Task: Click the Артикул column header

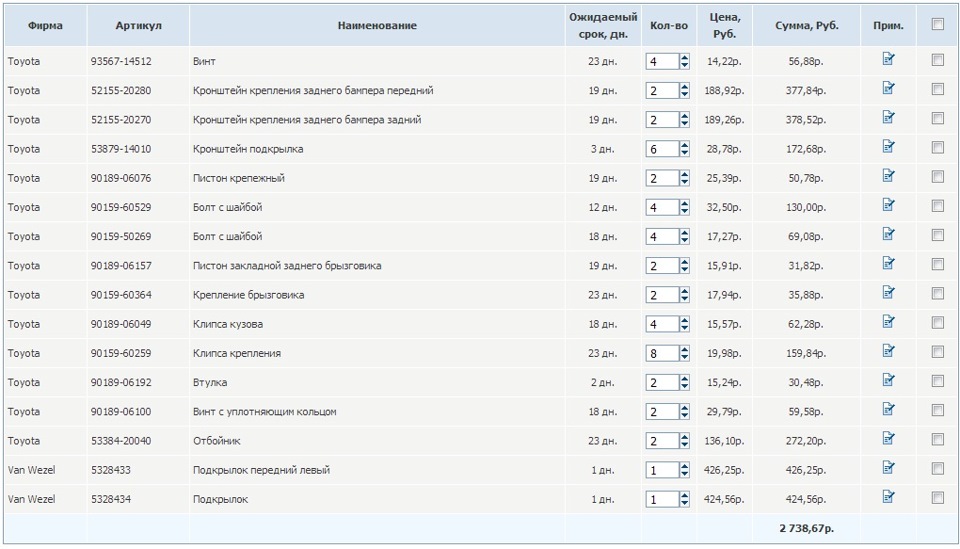Action: tap(138, 26)
